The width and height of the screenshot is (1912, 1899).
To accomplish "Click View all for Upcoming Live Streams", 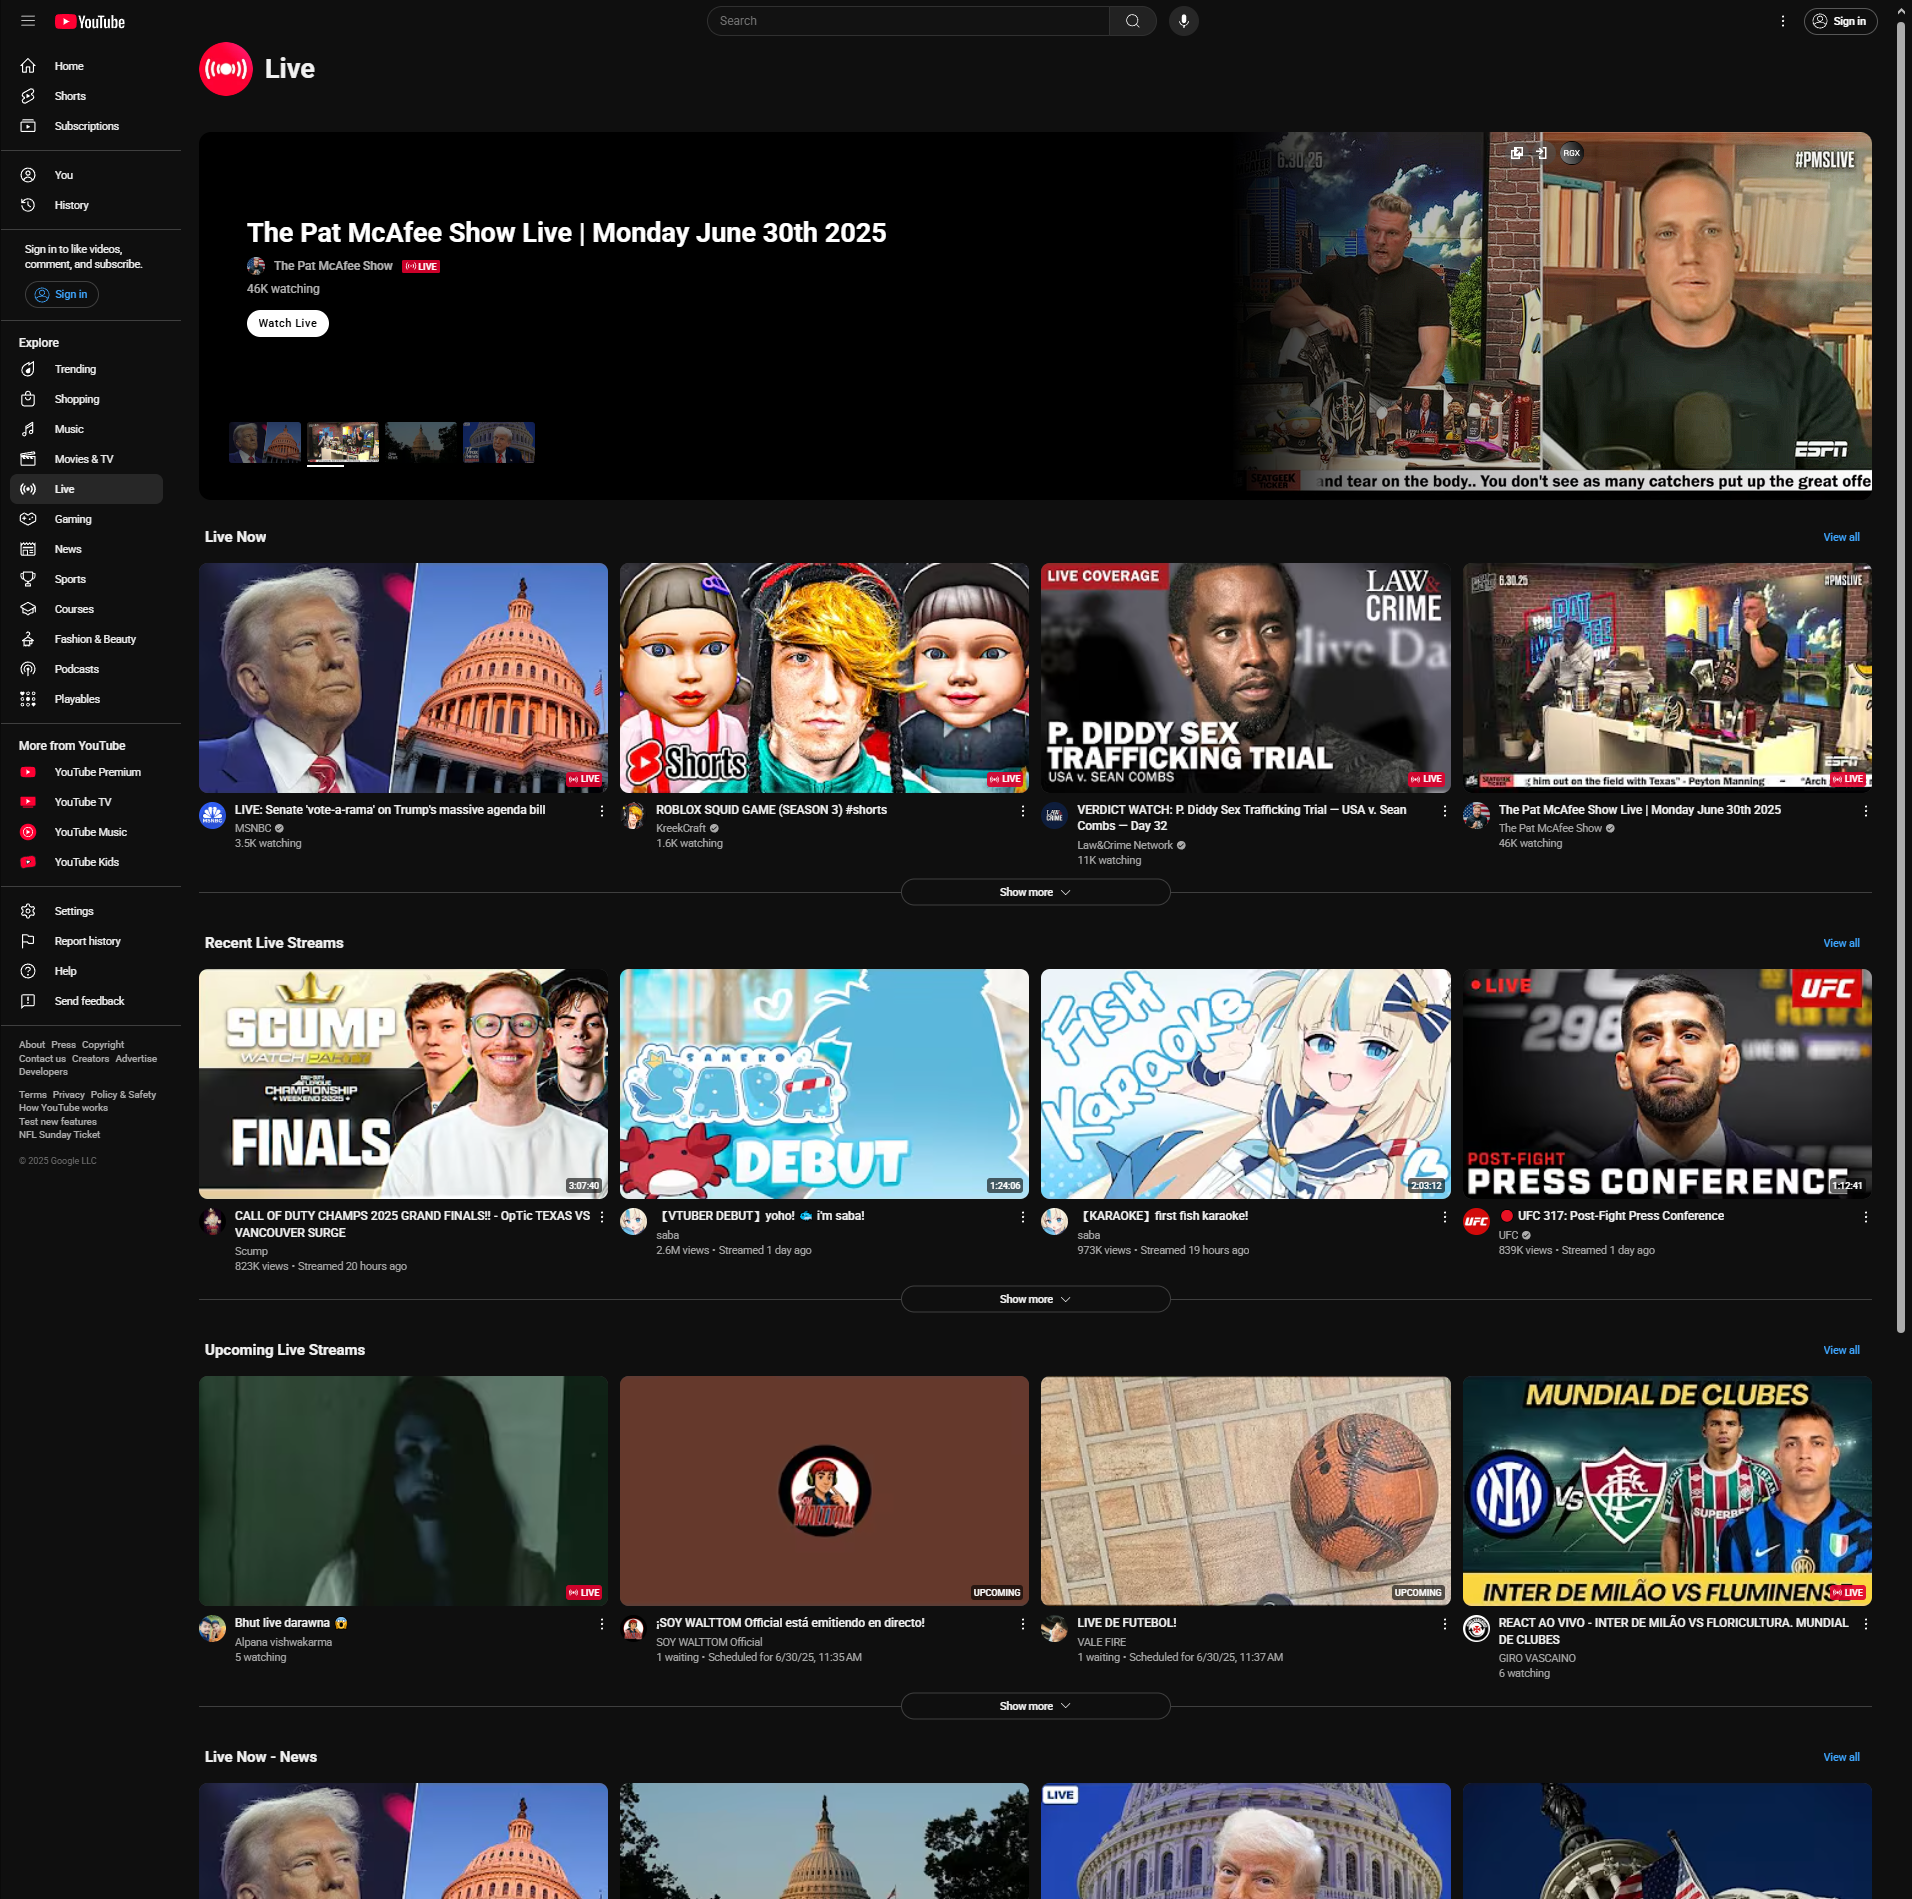I will (x=1840, y=1350).
